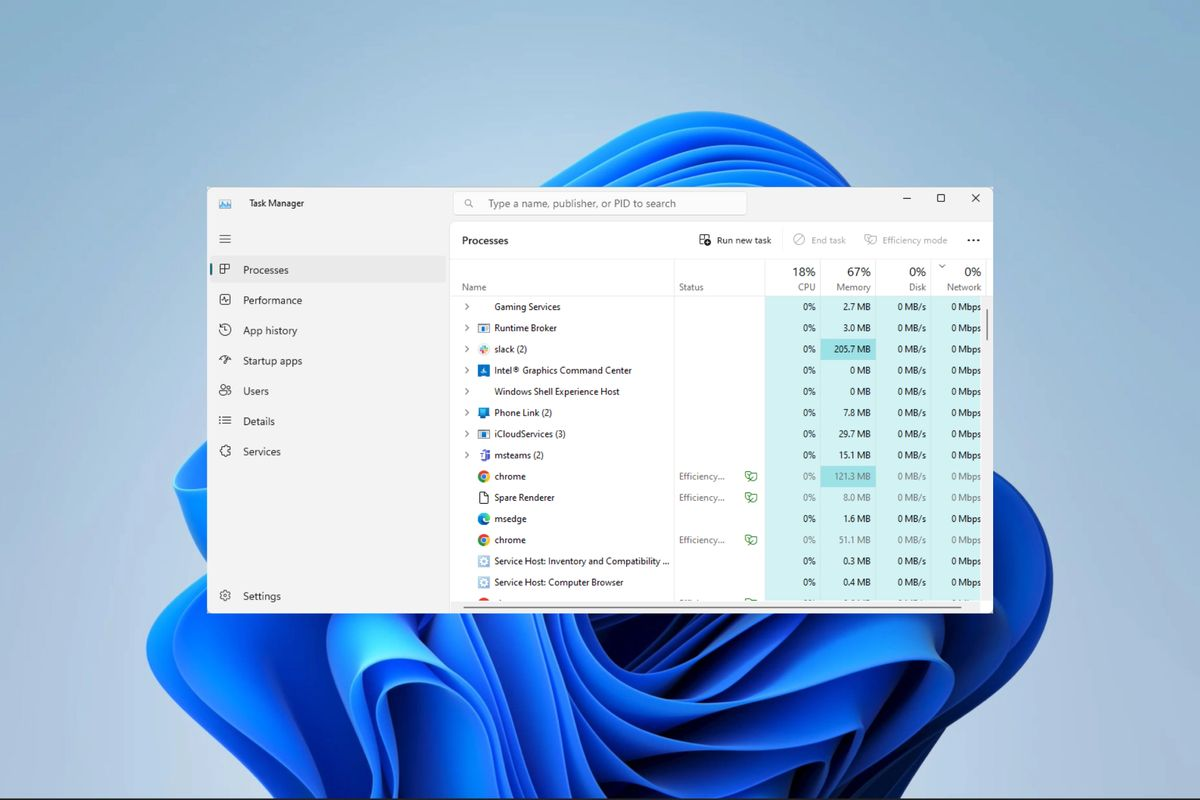The image size is (1200, 800).
Task: Click the Spare Renderer file icon
Action: 484,498
